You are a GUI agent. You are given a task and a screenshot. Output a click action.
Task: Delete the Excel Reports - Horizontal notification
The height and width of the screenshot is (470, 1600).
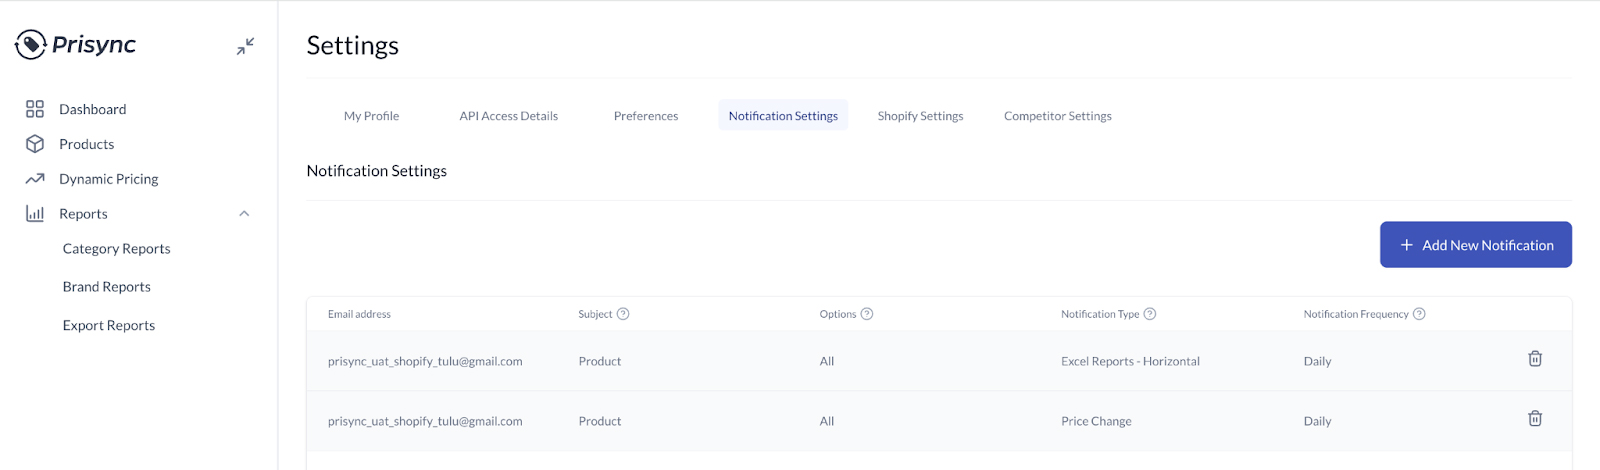[x=1534, y=359]
